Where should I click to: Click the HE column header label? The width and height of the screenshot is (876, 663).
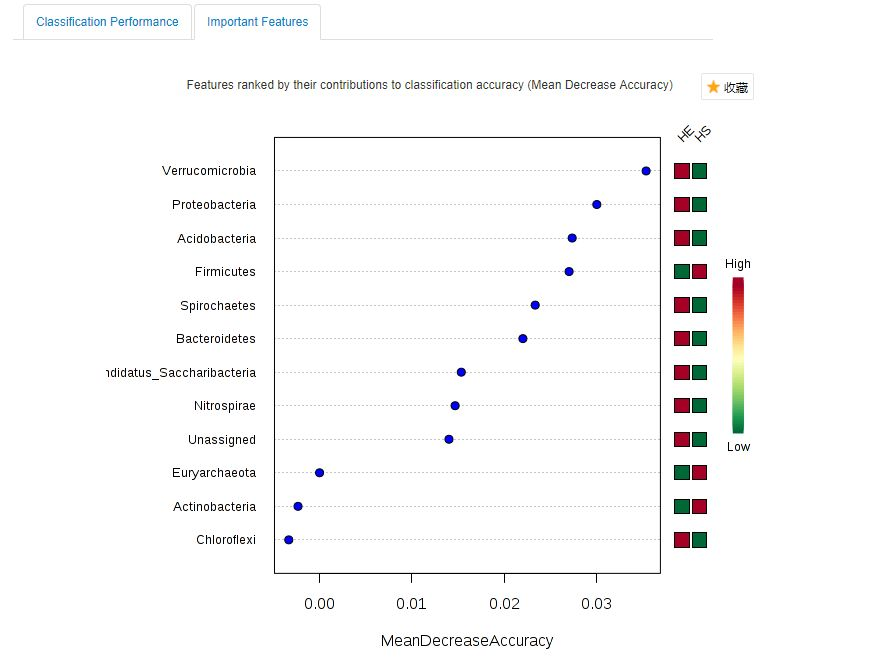[x=684, y=133]
